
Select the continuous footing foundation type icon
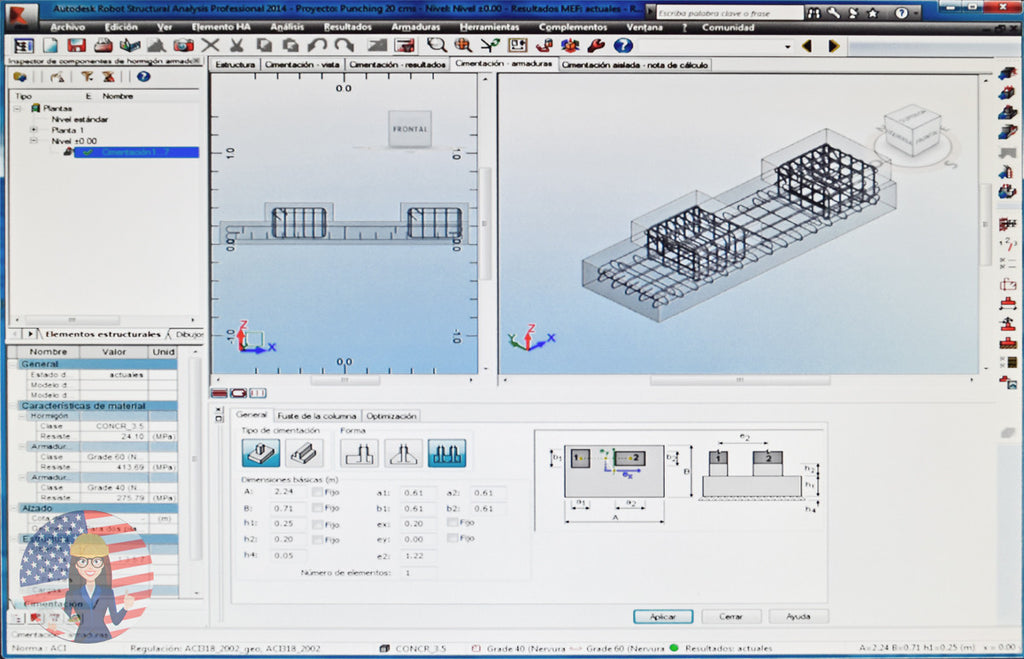pos(304,453)
